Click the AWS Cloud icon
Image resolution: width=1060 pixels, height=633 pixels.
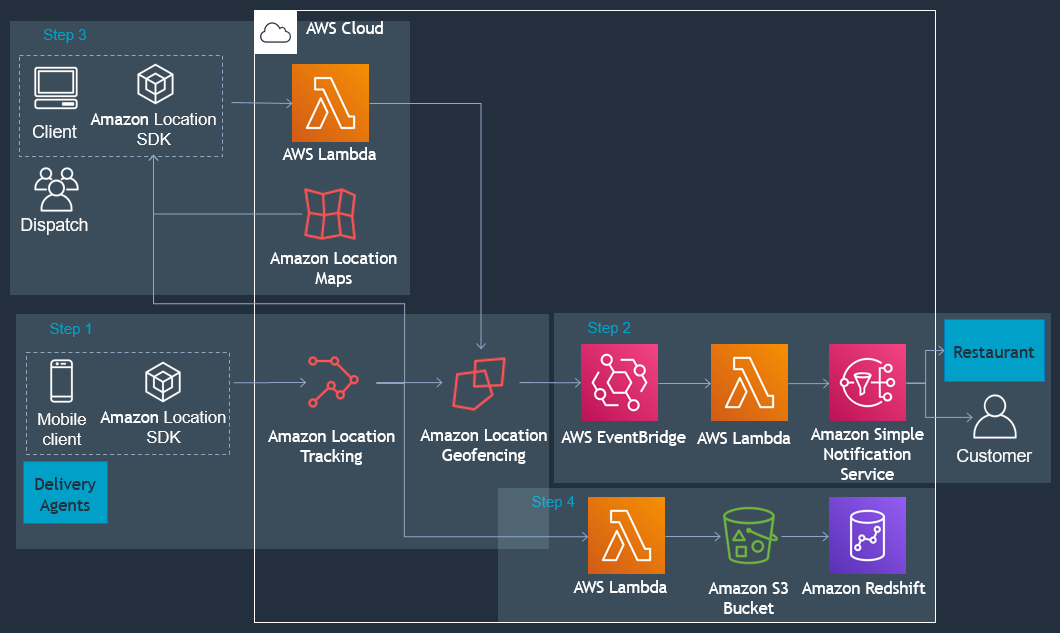pos(275,32)
